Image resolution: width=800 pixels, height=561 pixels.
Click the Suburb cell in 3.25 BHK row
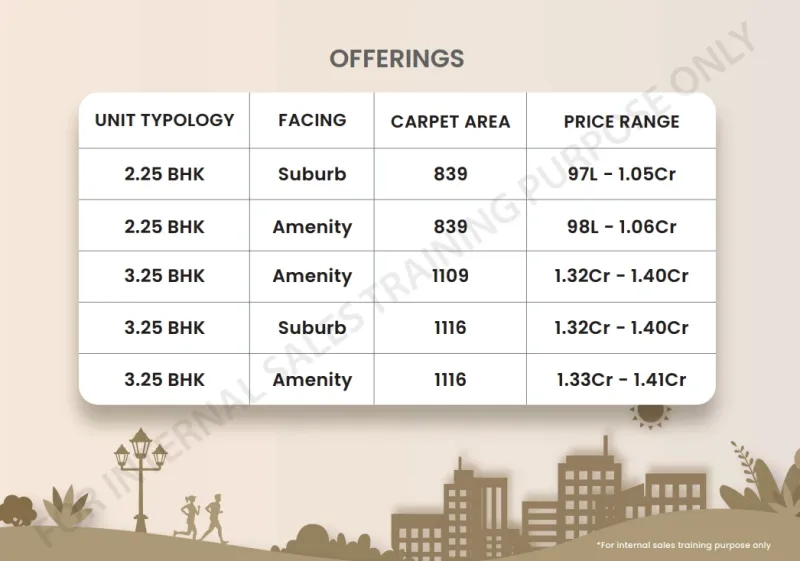(312, 327)
